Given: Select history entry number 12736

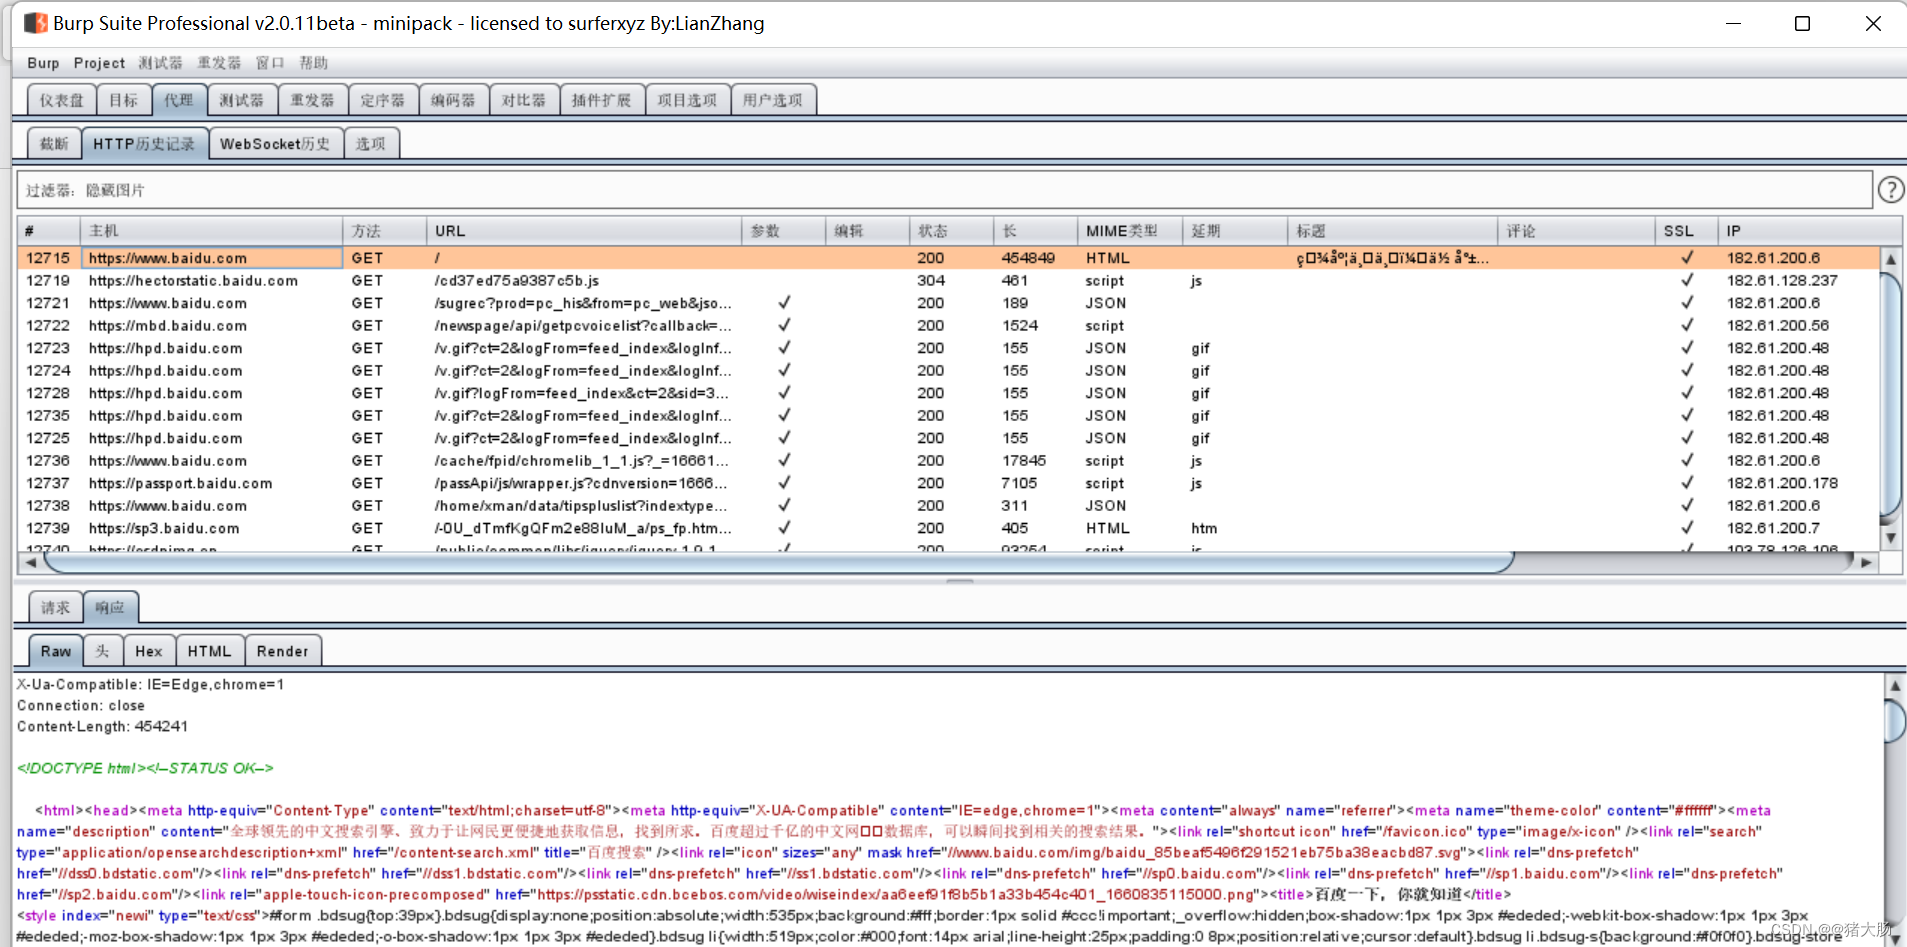Looking at the screenshot, I should (948, 461).
